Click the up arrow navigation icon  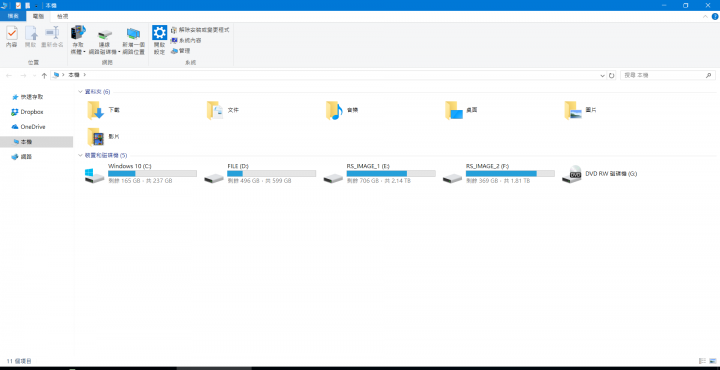pos(44,75)
